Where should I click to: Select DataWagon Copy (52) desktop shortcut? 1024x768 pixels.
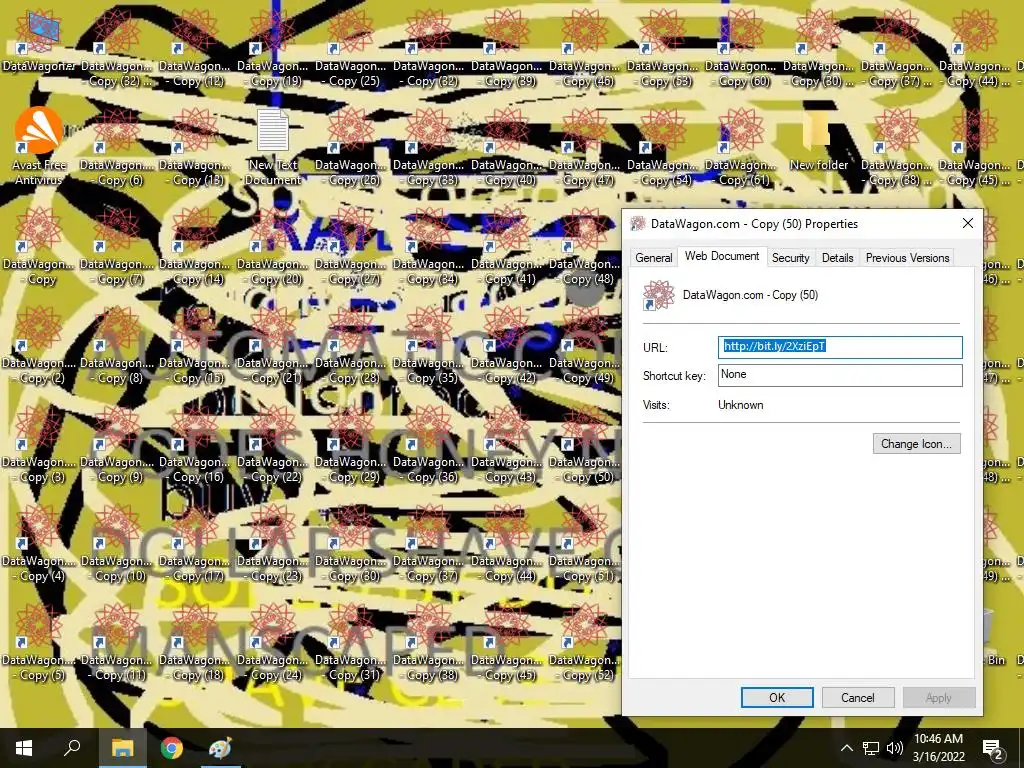coord(585,641)
